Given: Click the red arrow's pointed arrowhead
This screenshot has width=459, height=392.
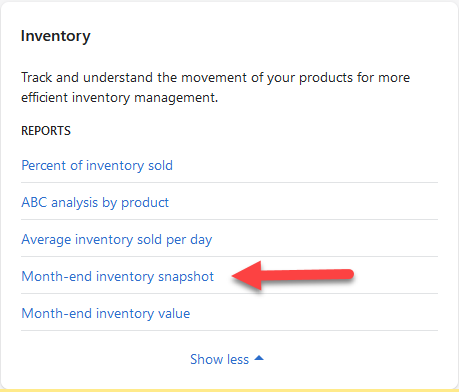Looking at the screenshot, I should 246,275.
